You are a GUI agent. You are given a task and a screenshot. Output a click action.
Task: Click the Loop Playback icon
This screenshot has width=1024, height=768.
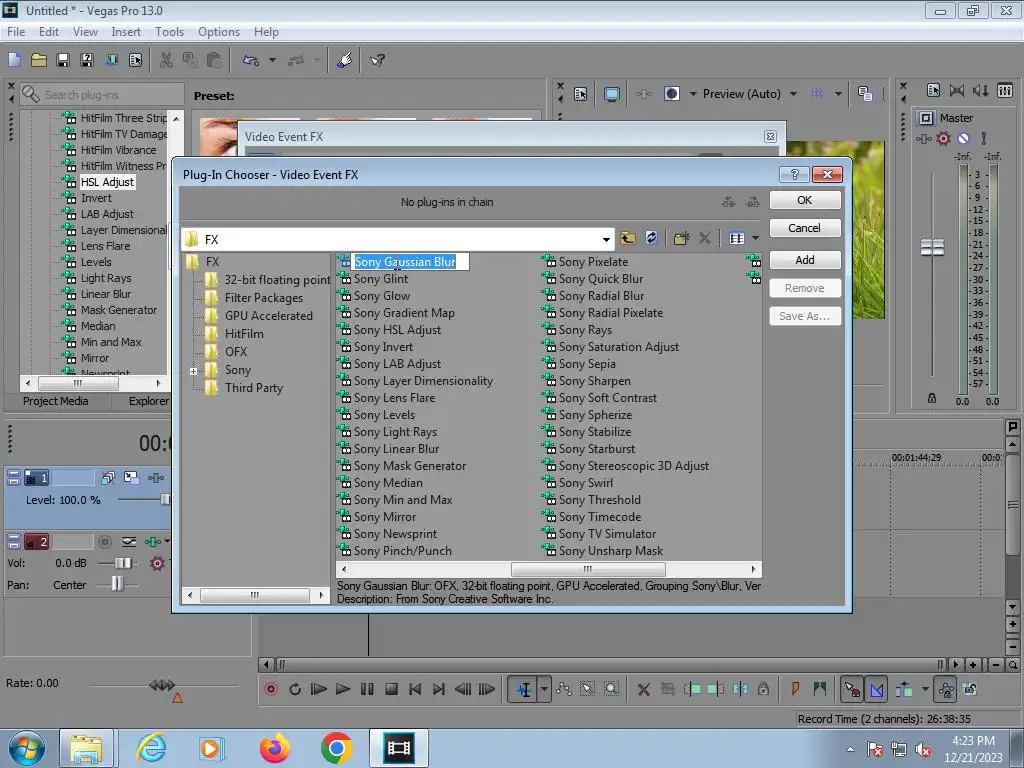tap(295, 689)
